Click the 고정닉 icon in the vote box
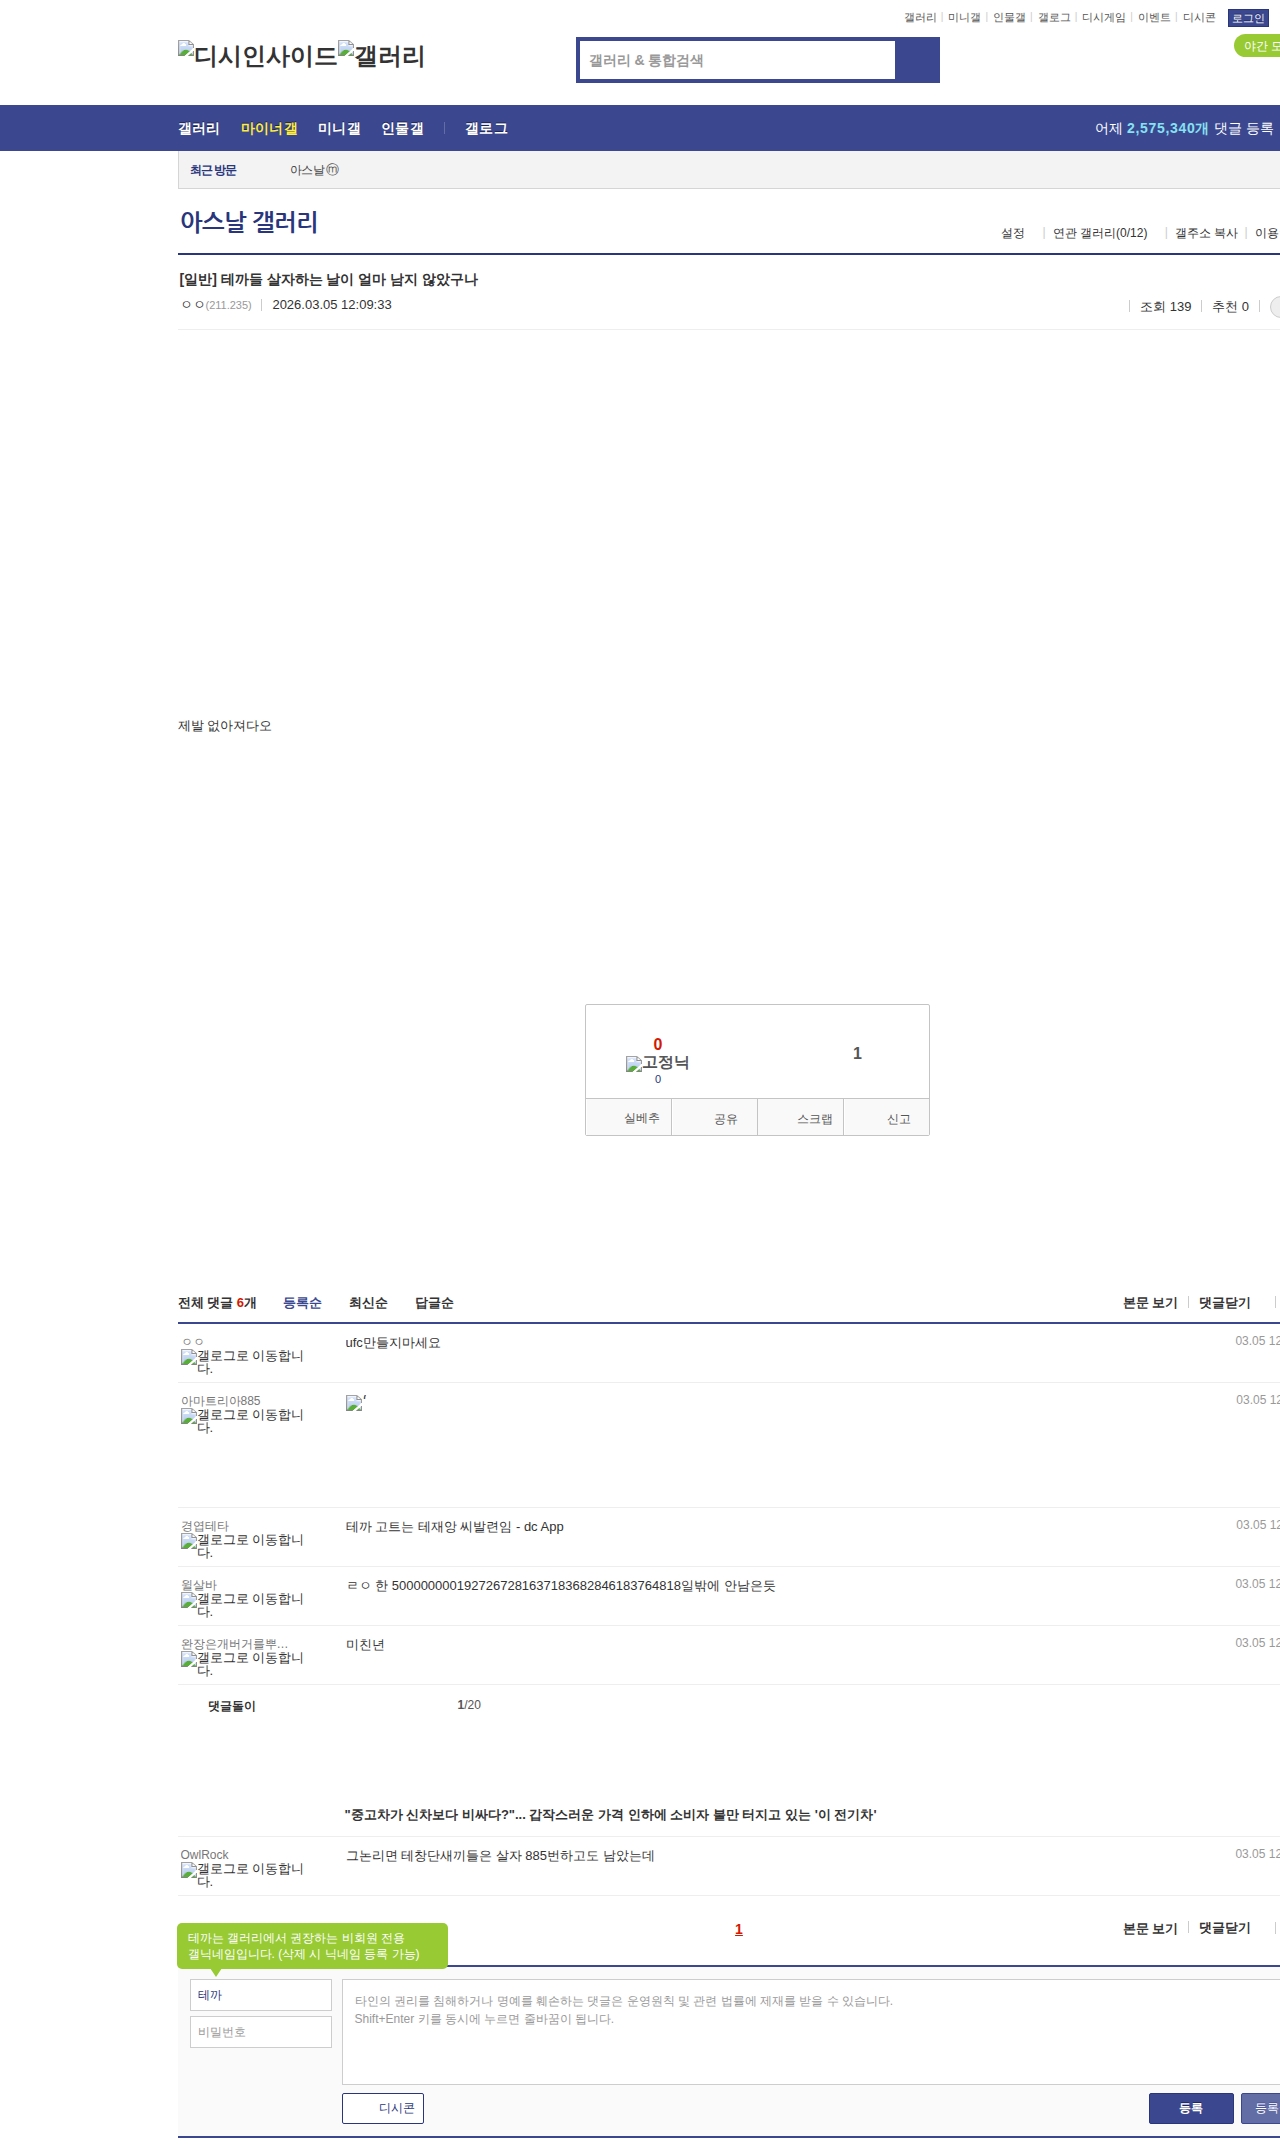 pos(657,1063)
